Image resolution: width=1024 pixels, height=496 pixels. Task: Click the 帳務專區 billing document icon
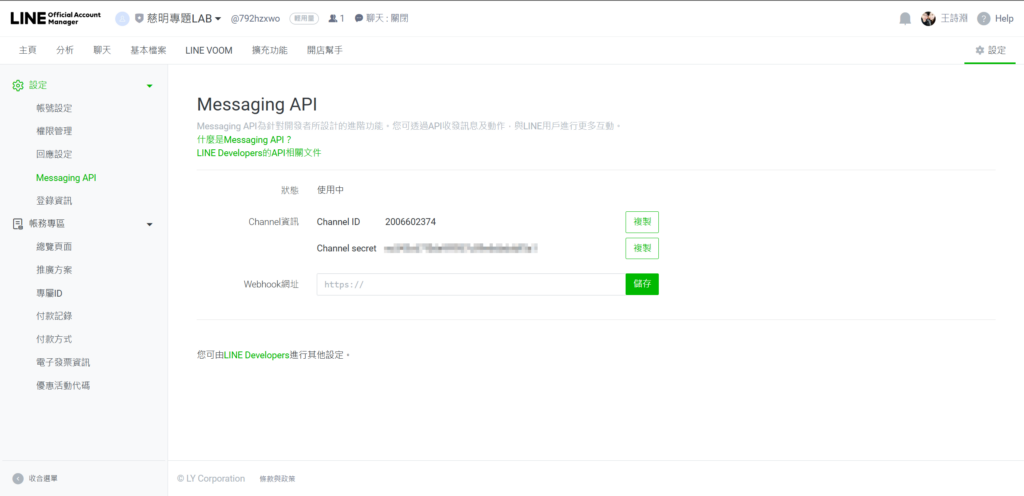(x=18, y=224)
